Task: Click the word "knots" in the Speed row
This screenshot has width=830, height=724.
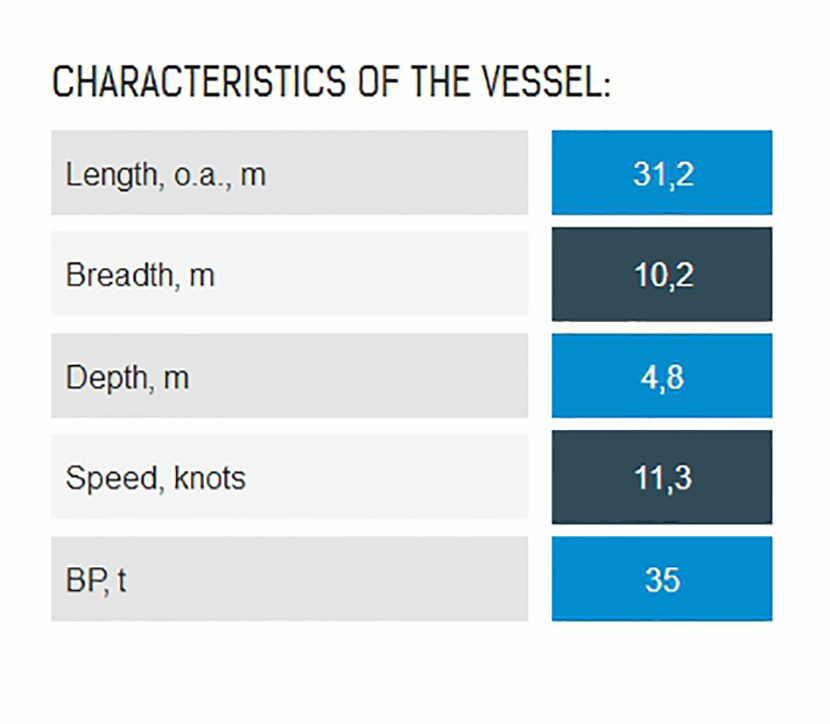Action: tap(209, 478)
